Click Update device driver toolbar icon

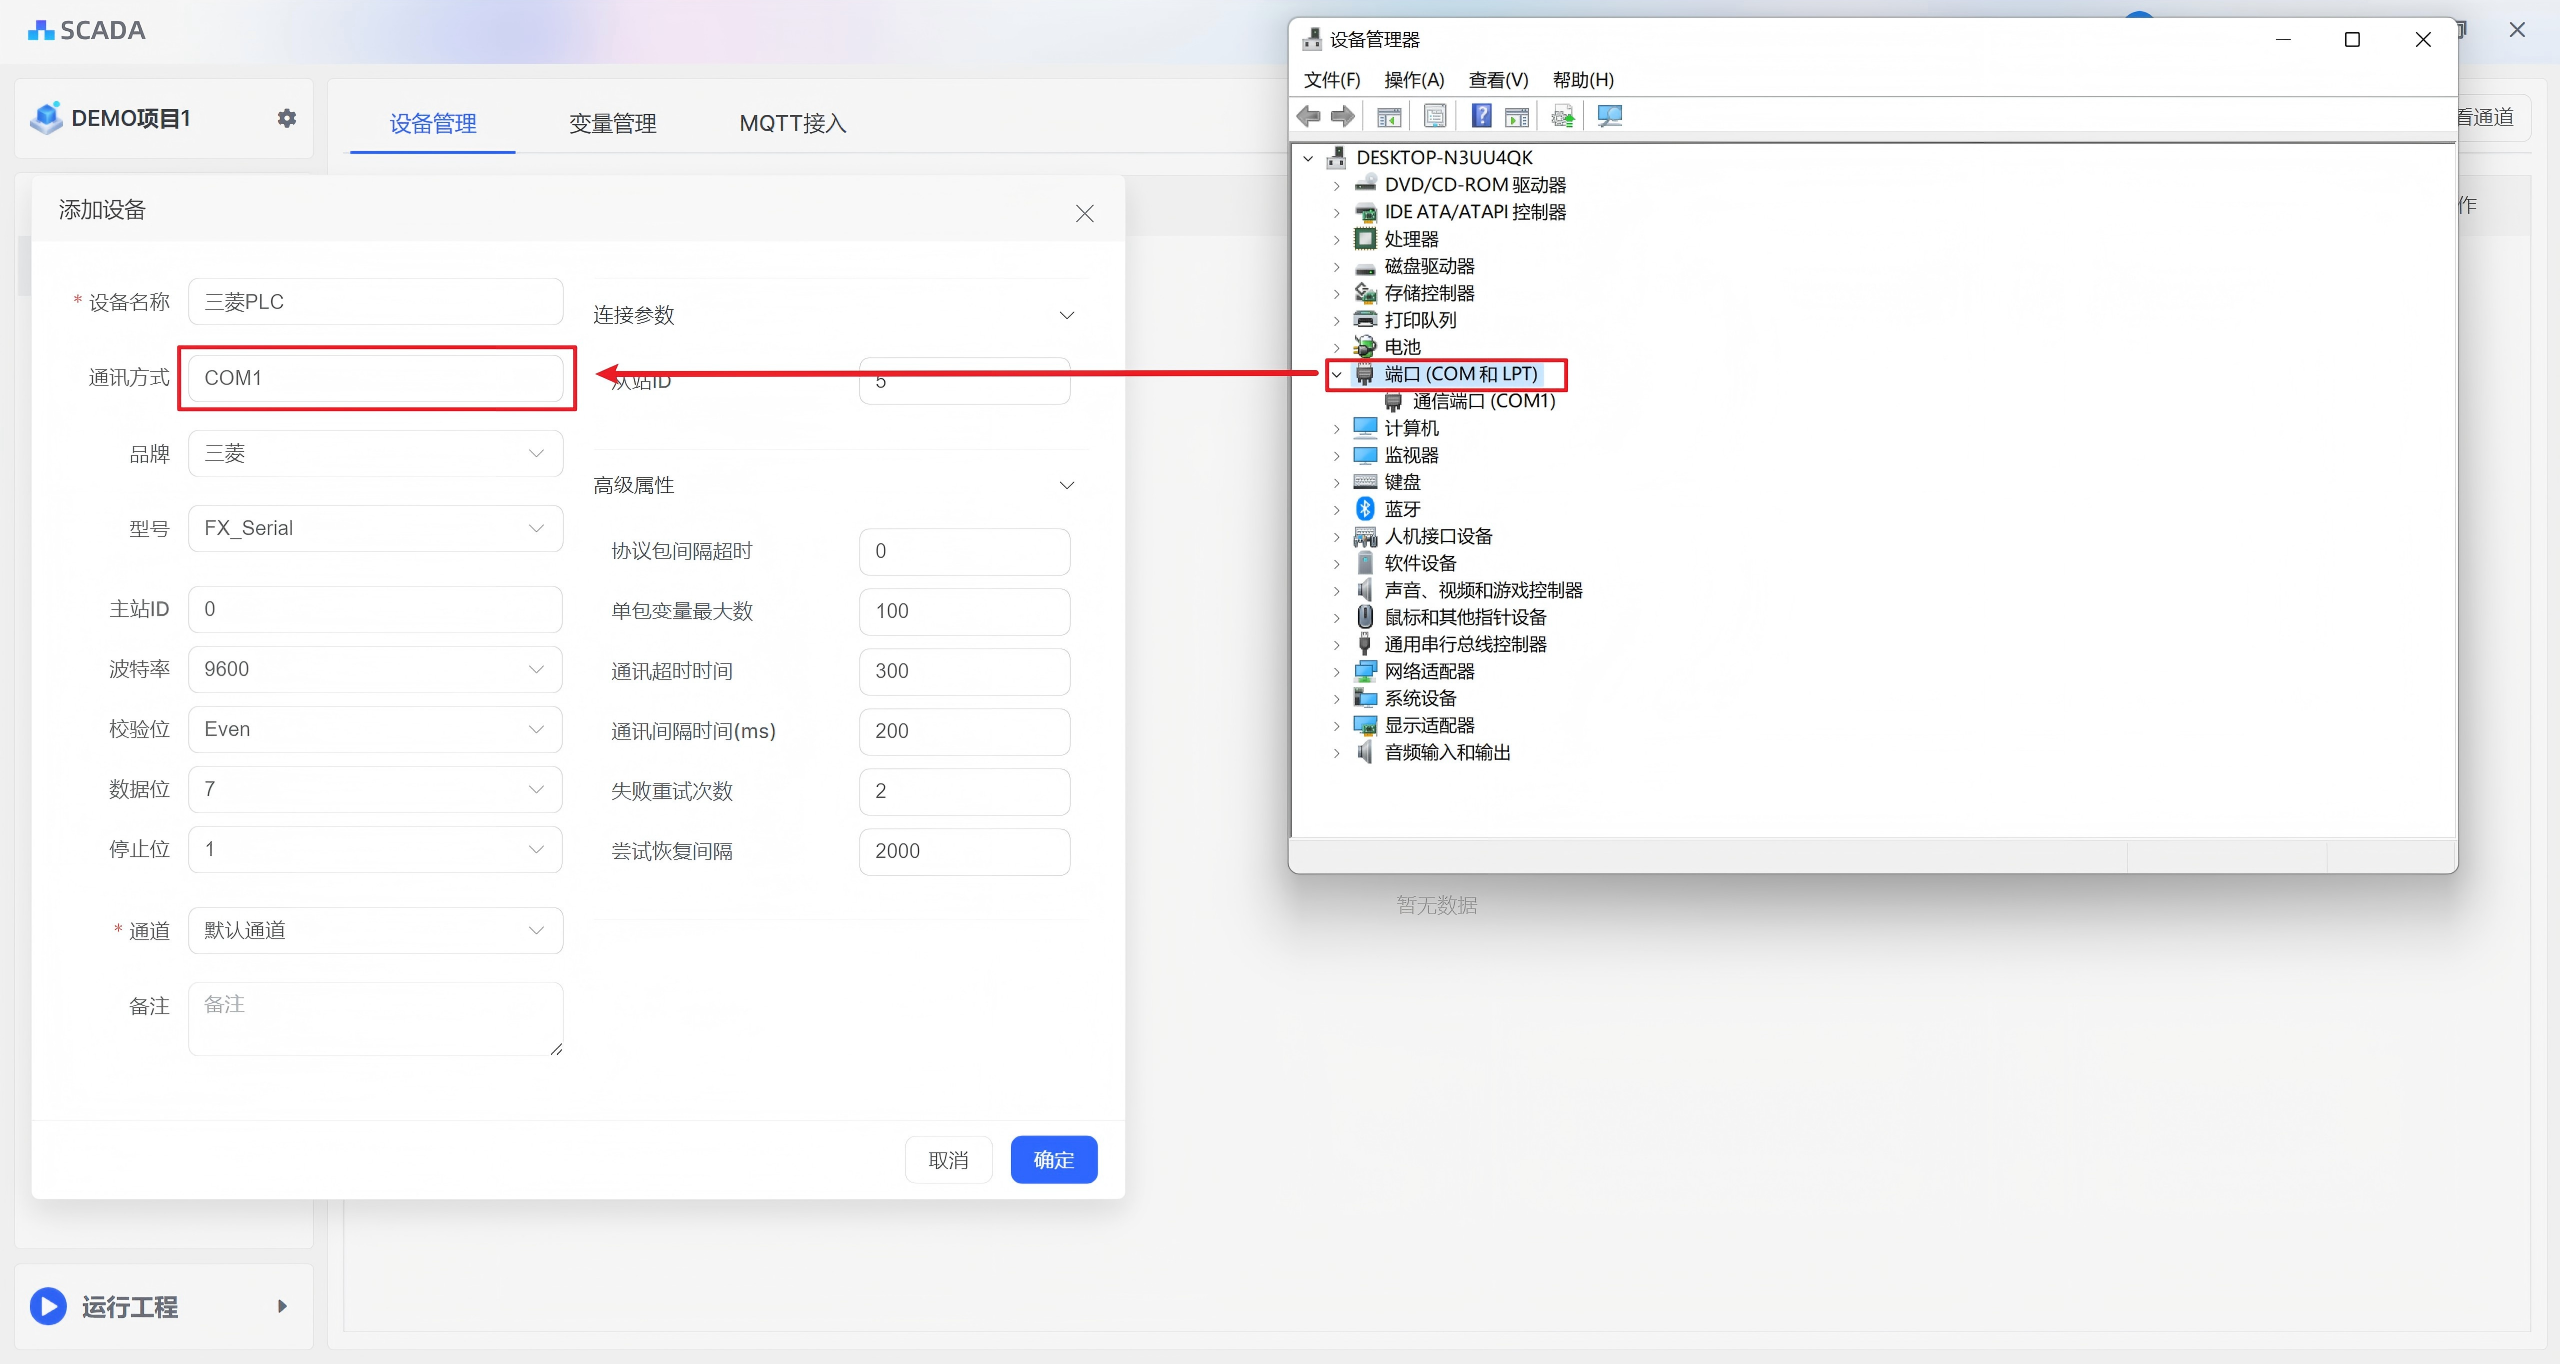pyautogui.click(x=1562, y=116)
